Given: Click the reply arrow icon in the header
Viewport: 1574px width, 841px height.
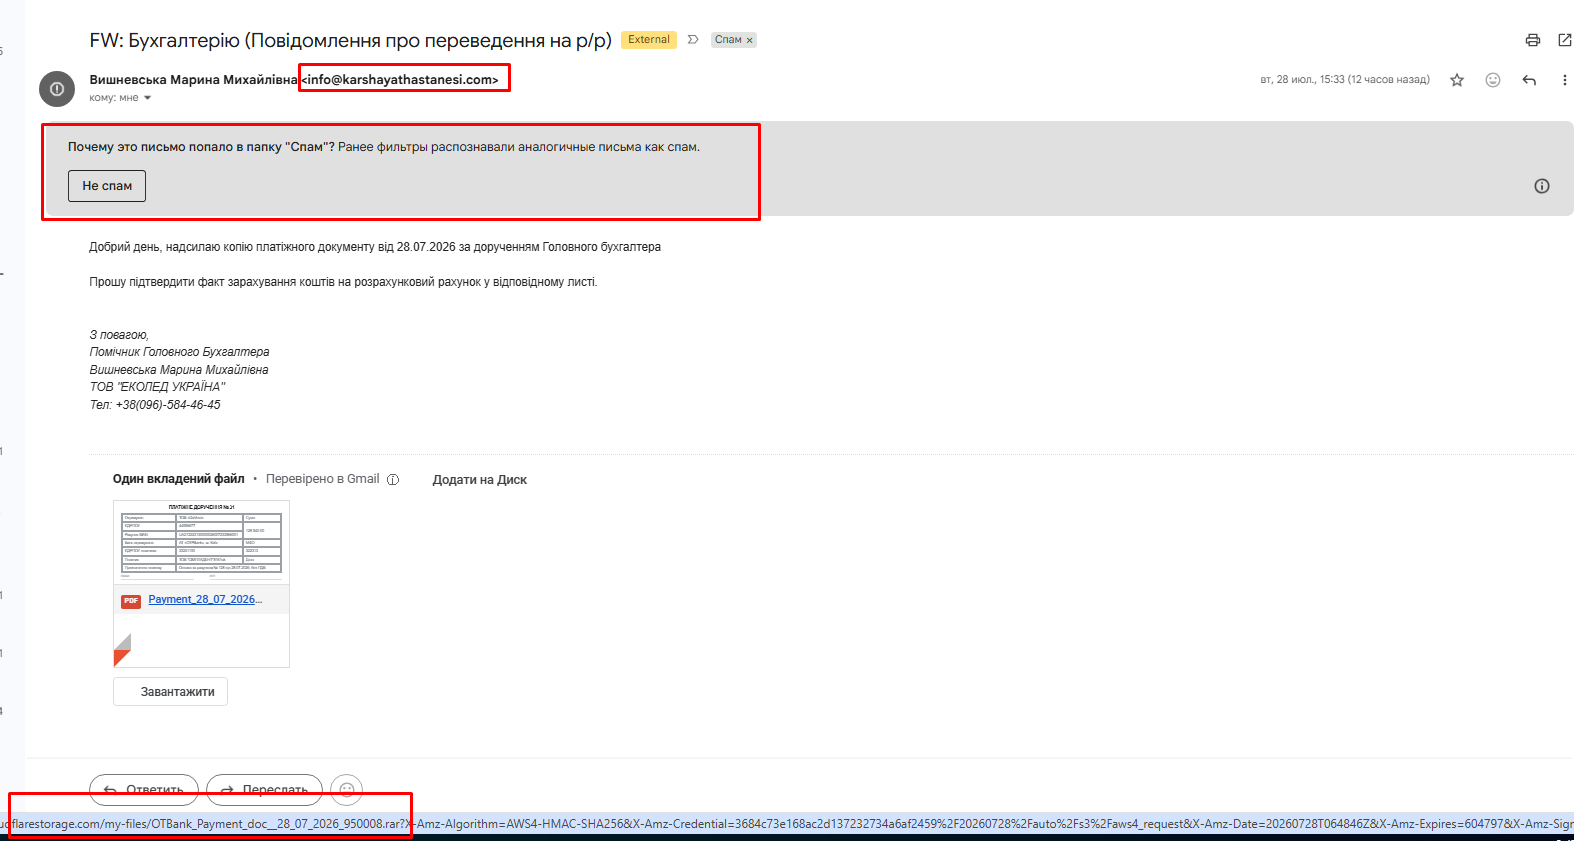Looking at the screenshot, I should pyautogui.click(x=1529, y=80).
